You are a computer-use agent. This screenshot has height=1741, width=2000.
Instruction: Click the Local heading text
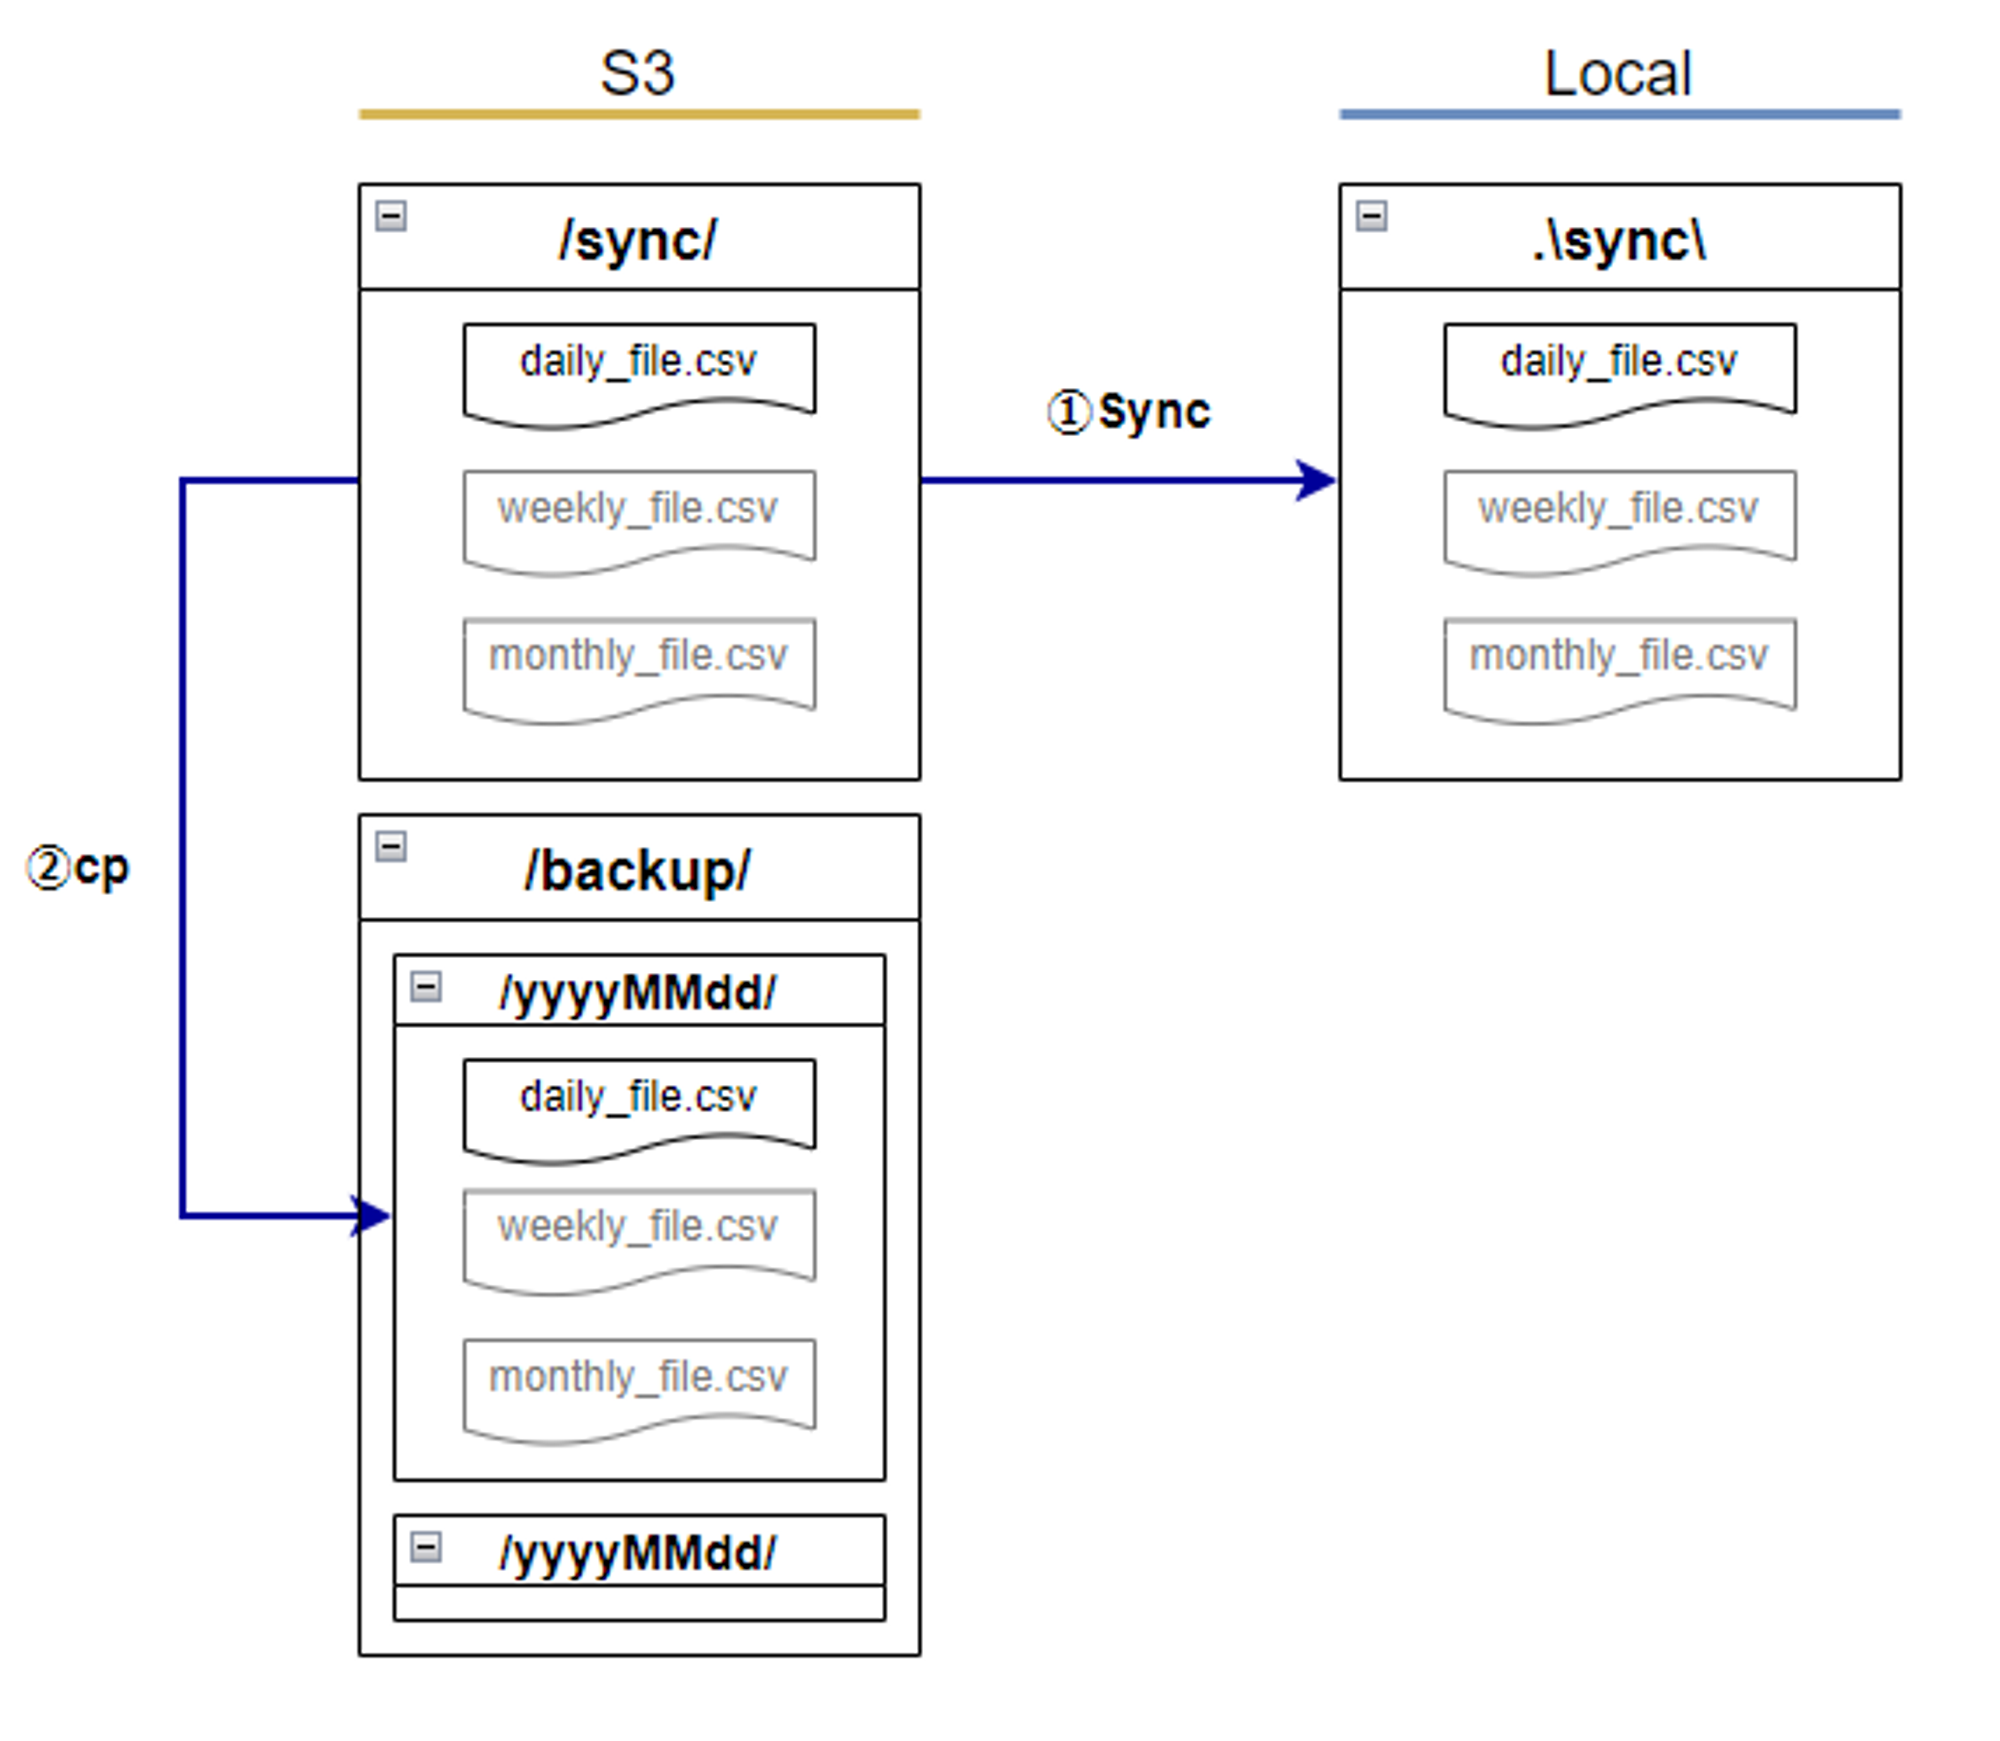1618,73
